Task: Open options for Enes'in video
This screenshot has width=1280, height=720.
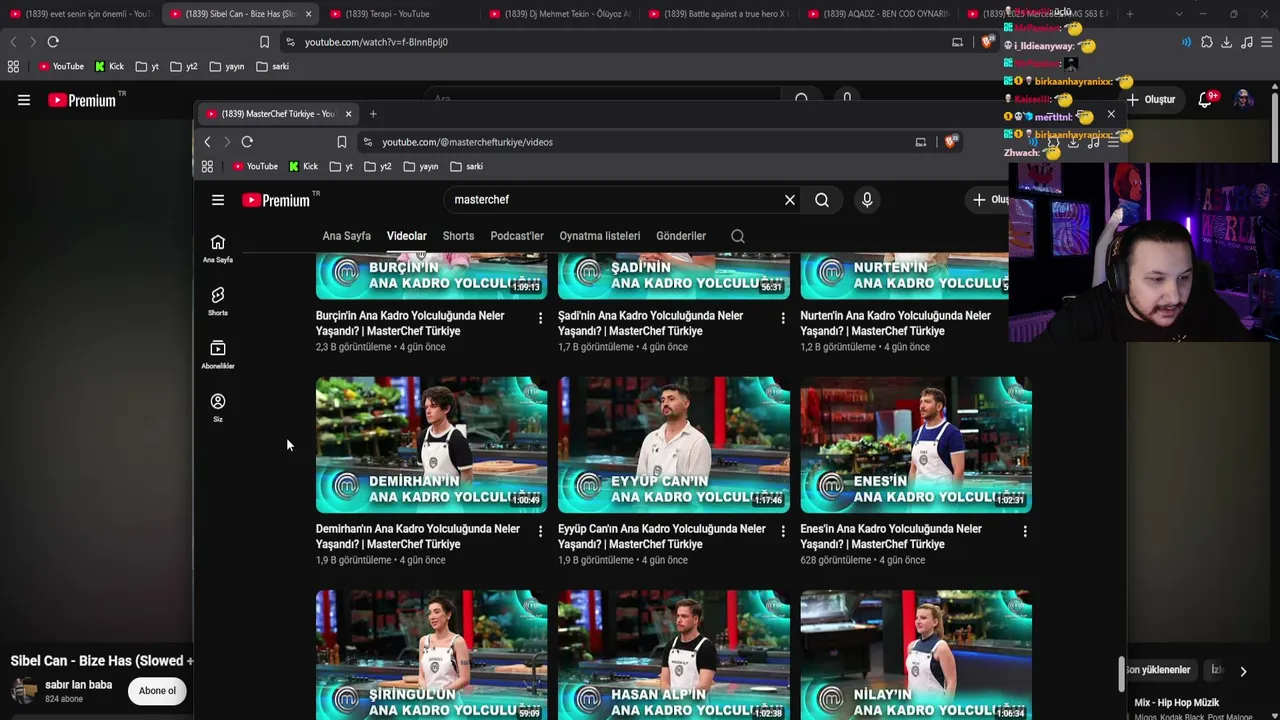Action: 1024,531
